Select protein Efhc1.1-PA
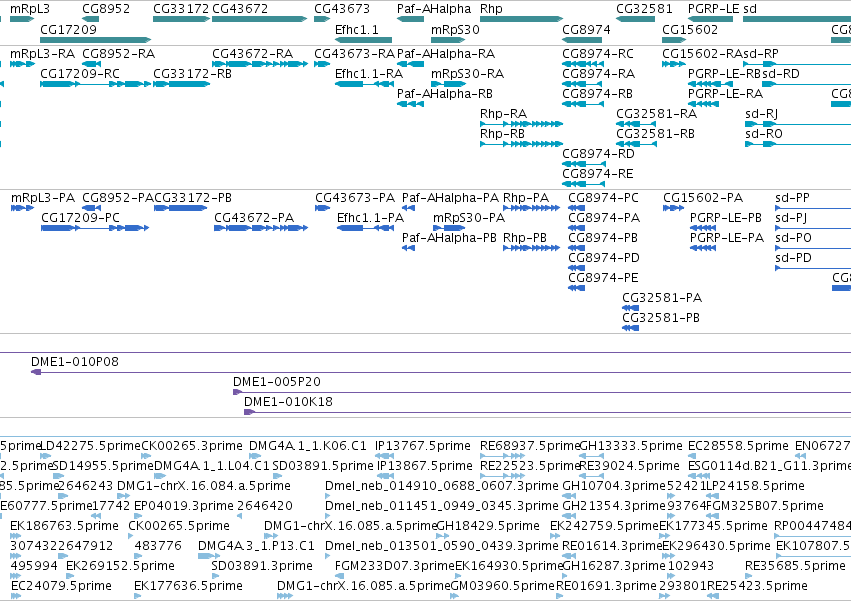The height and width of the screenshot is (601, 851). tap(371, 218)
